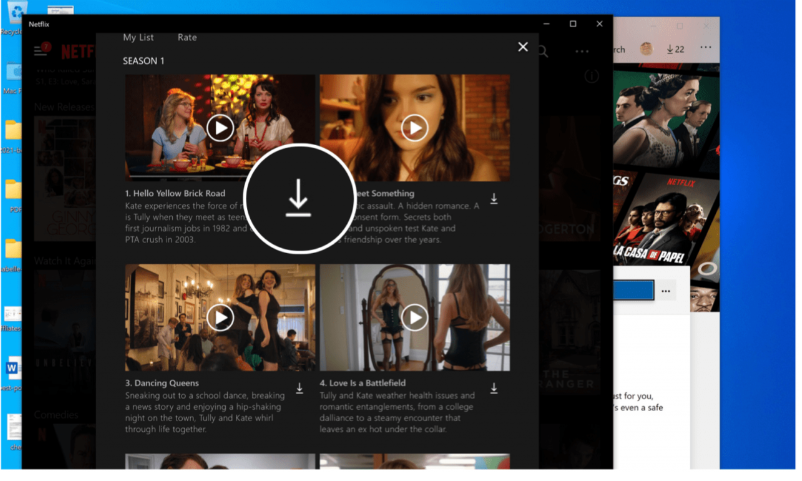This screenshot has height=481, width=802.
Task: Open The Crown poster in back window
Action: [665, 119]
